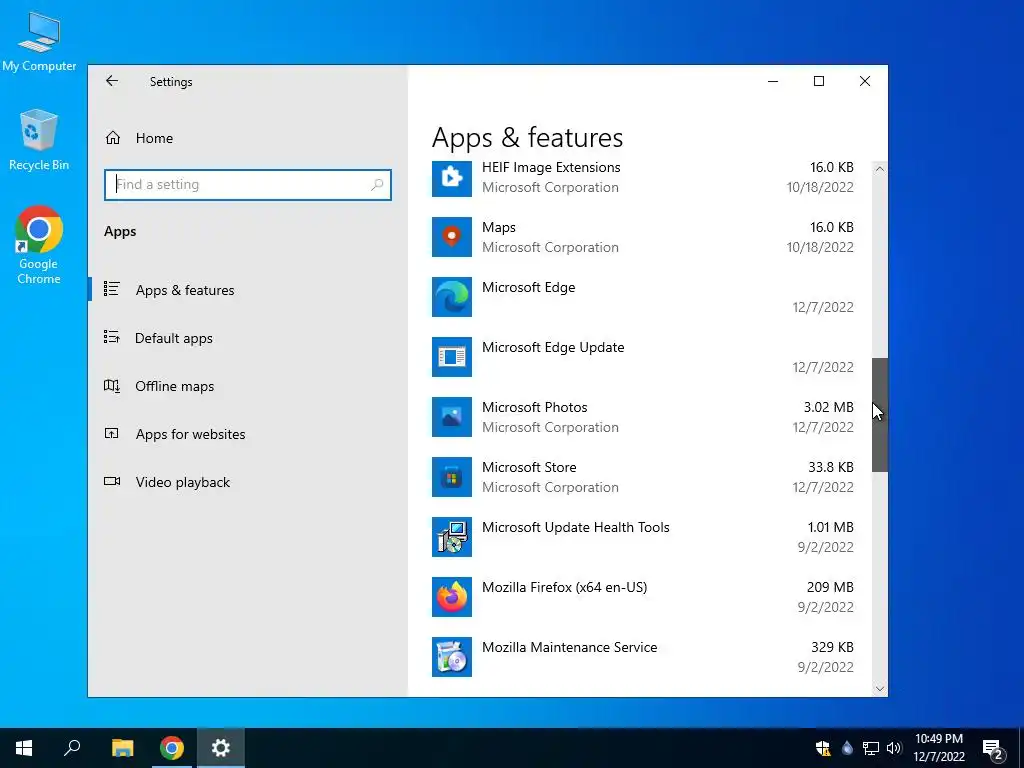Open the HEIF Image Extensions app icon
The height and width of the screenshot is (768, 1024).
click(x=451, y=177)
